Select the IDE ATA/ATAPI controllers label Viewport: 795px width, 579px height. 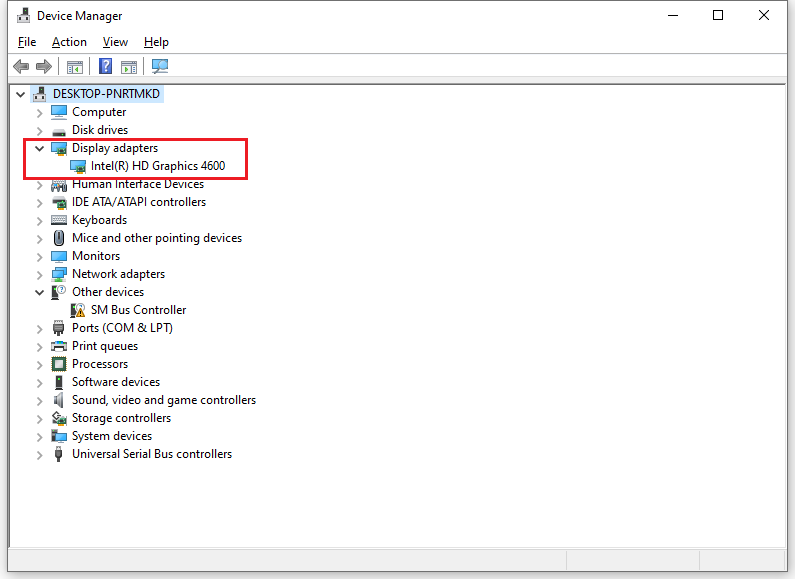(139, 202)
